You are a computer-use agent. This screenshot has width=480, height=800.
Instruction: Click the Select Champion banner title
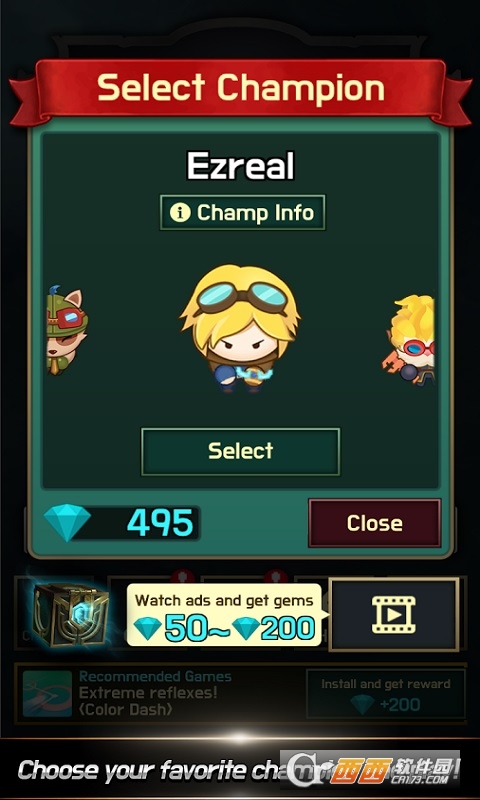[240, 87]
